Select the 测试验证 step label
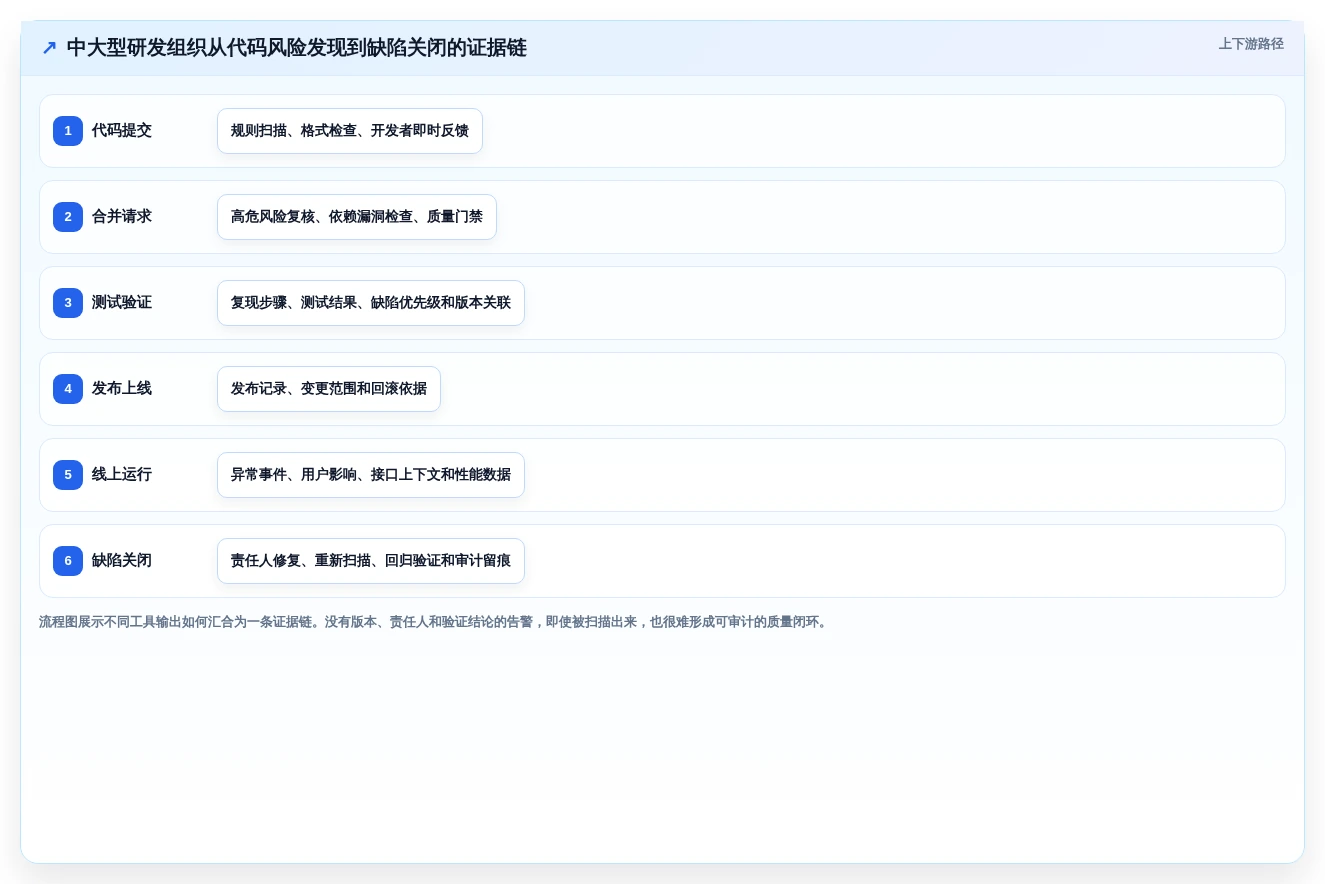The height and width of the screenshot is (884, 1325). (x=122, y=303)
